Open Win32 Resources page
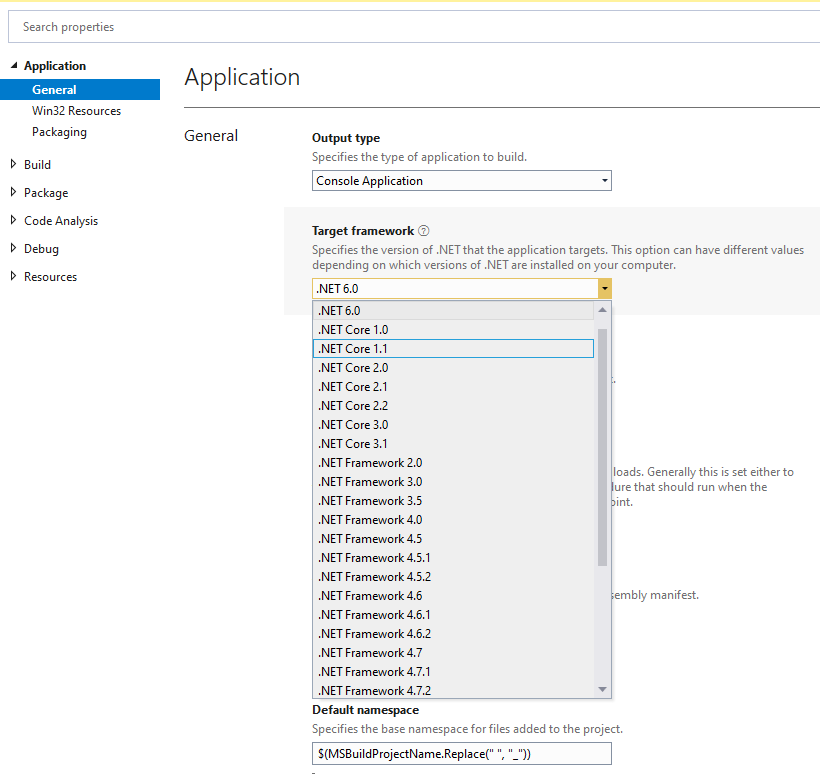Image resolution: width=820 pixels, height=774 pixels. (x=76, y=111)
